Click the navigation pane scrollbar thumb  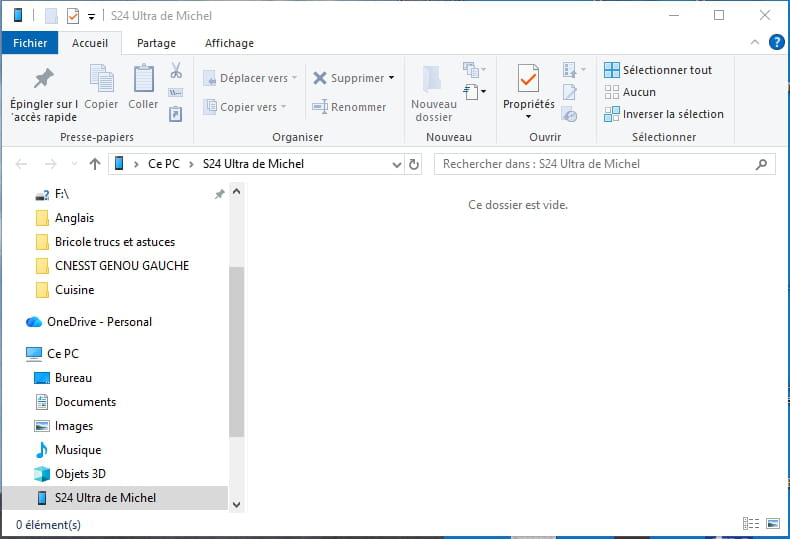click(x=236, y=350)
